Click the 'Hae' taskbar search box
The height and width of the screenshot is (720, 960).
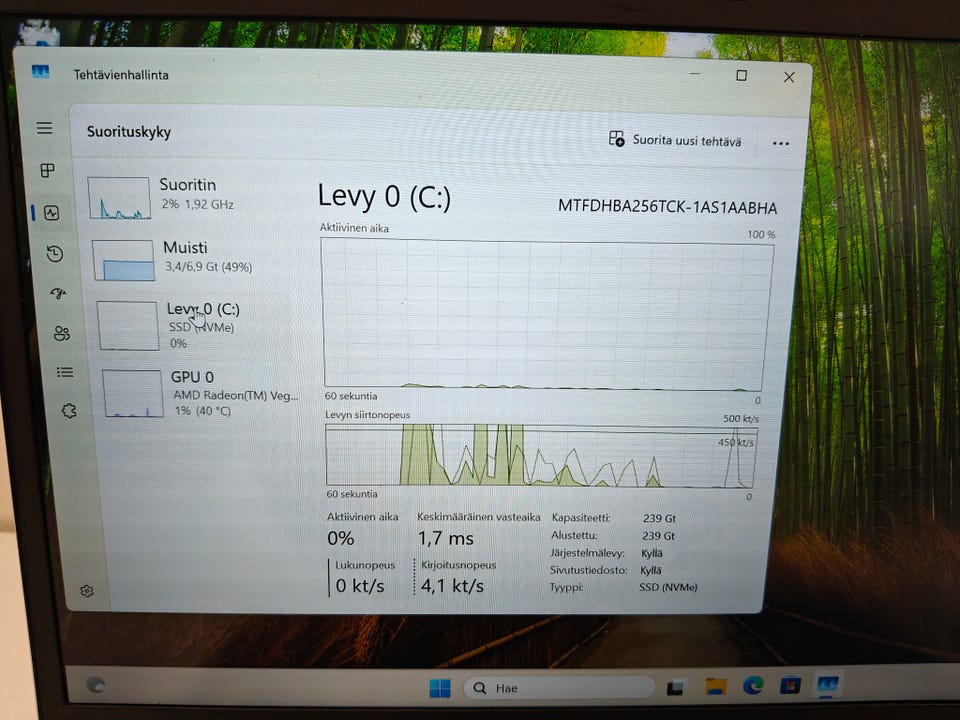click(560, 688)
